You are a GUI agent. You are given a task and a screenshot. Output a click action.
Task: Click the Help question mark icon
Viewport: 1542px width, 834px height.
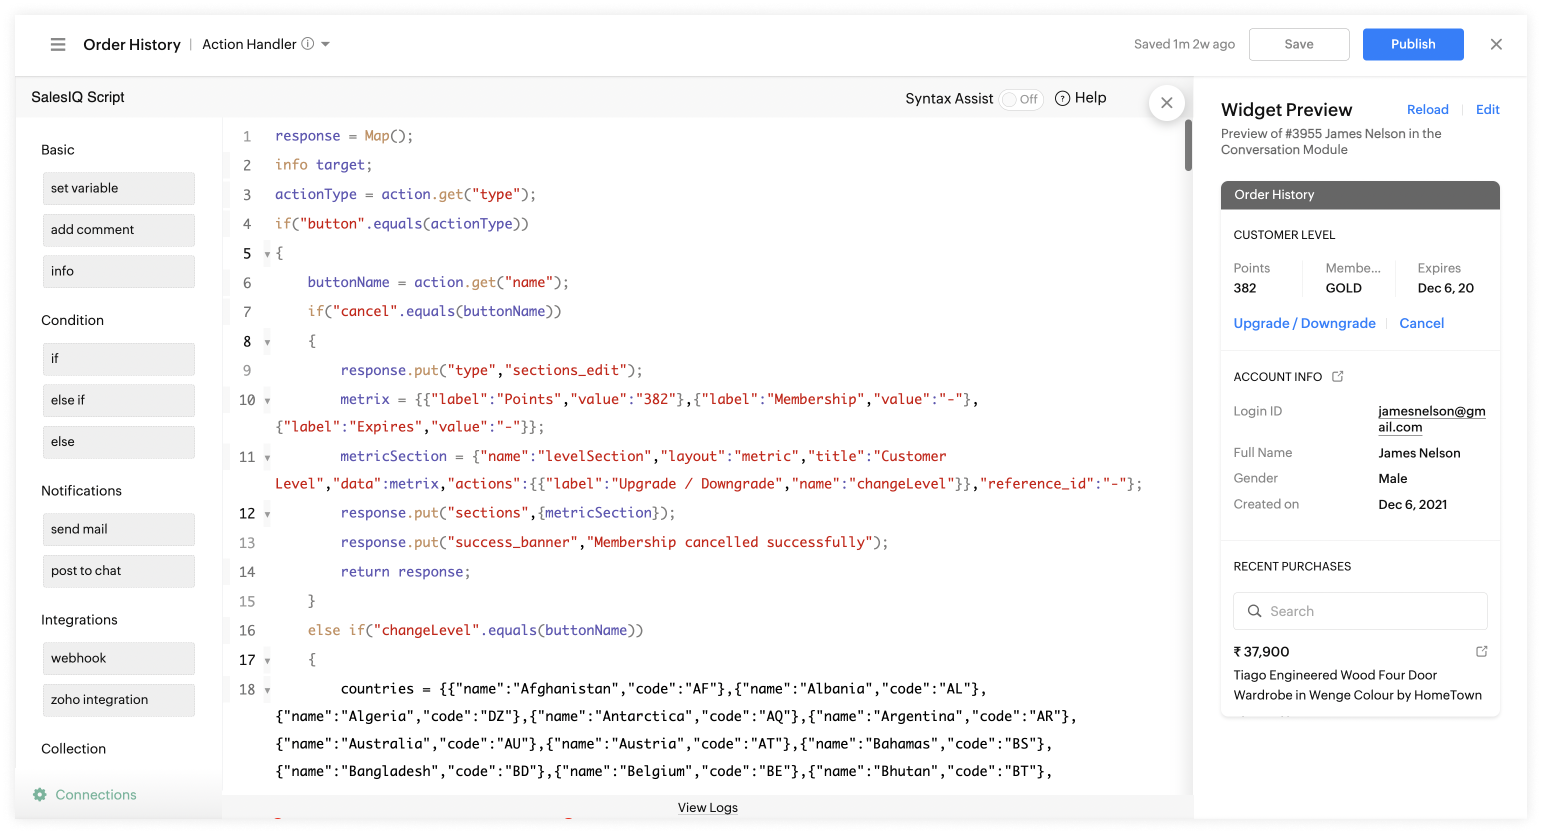(1063, 98)
